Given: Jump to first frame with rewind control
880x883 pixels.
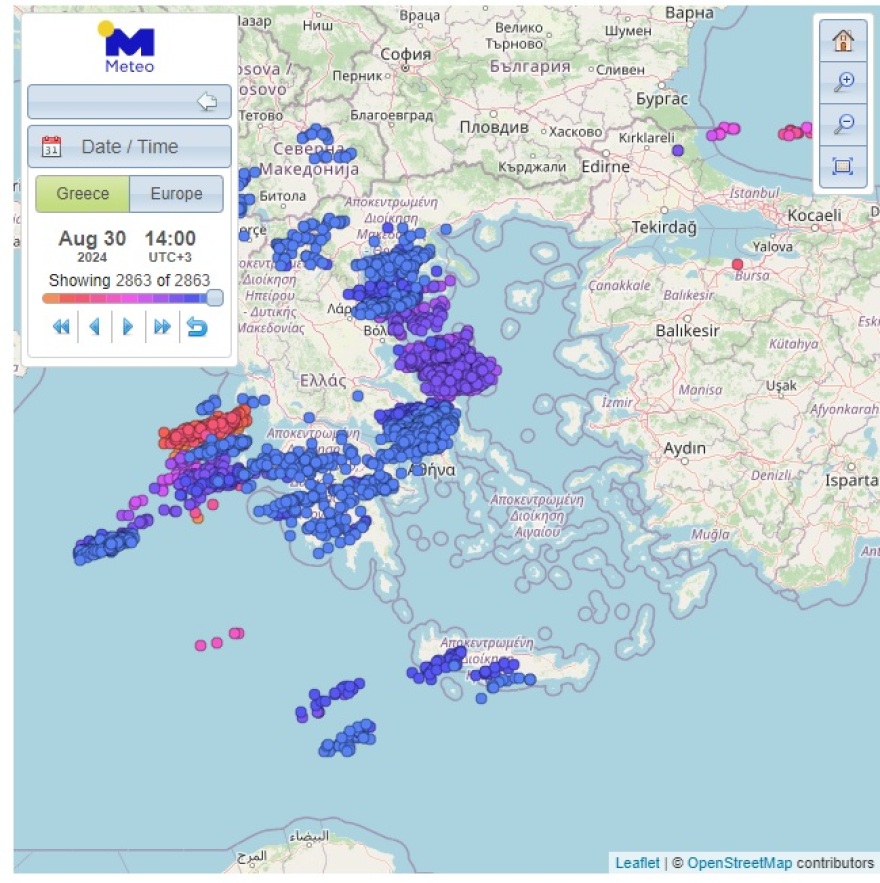Looking at the screenshot, I should 61,326.
